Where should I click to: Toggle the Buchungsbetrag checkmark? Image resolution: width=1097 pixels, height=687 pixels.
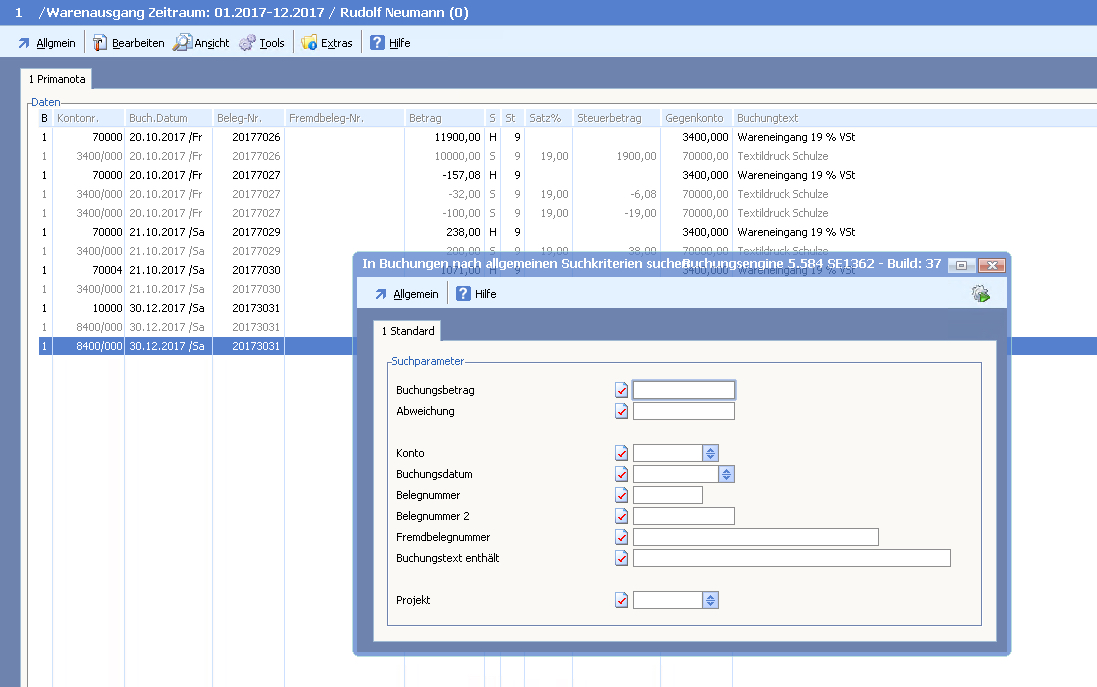click(x=622, y=390)
